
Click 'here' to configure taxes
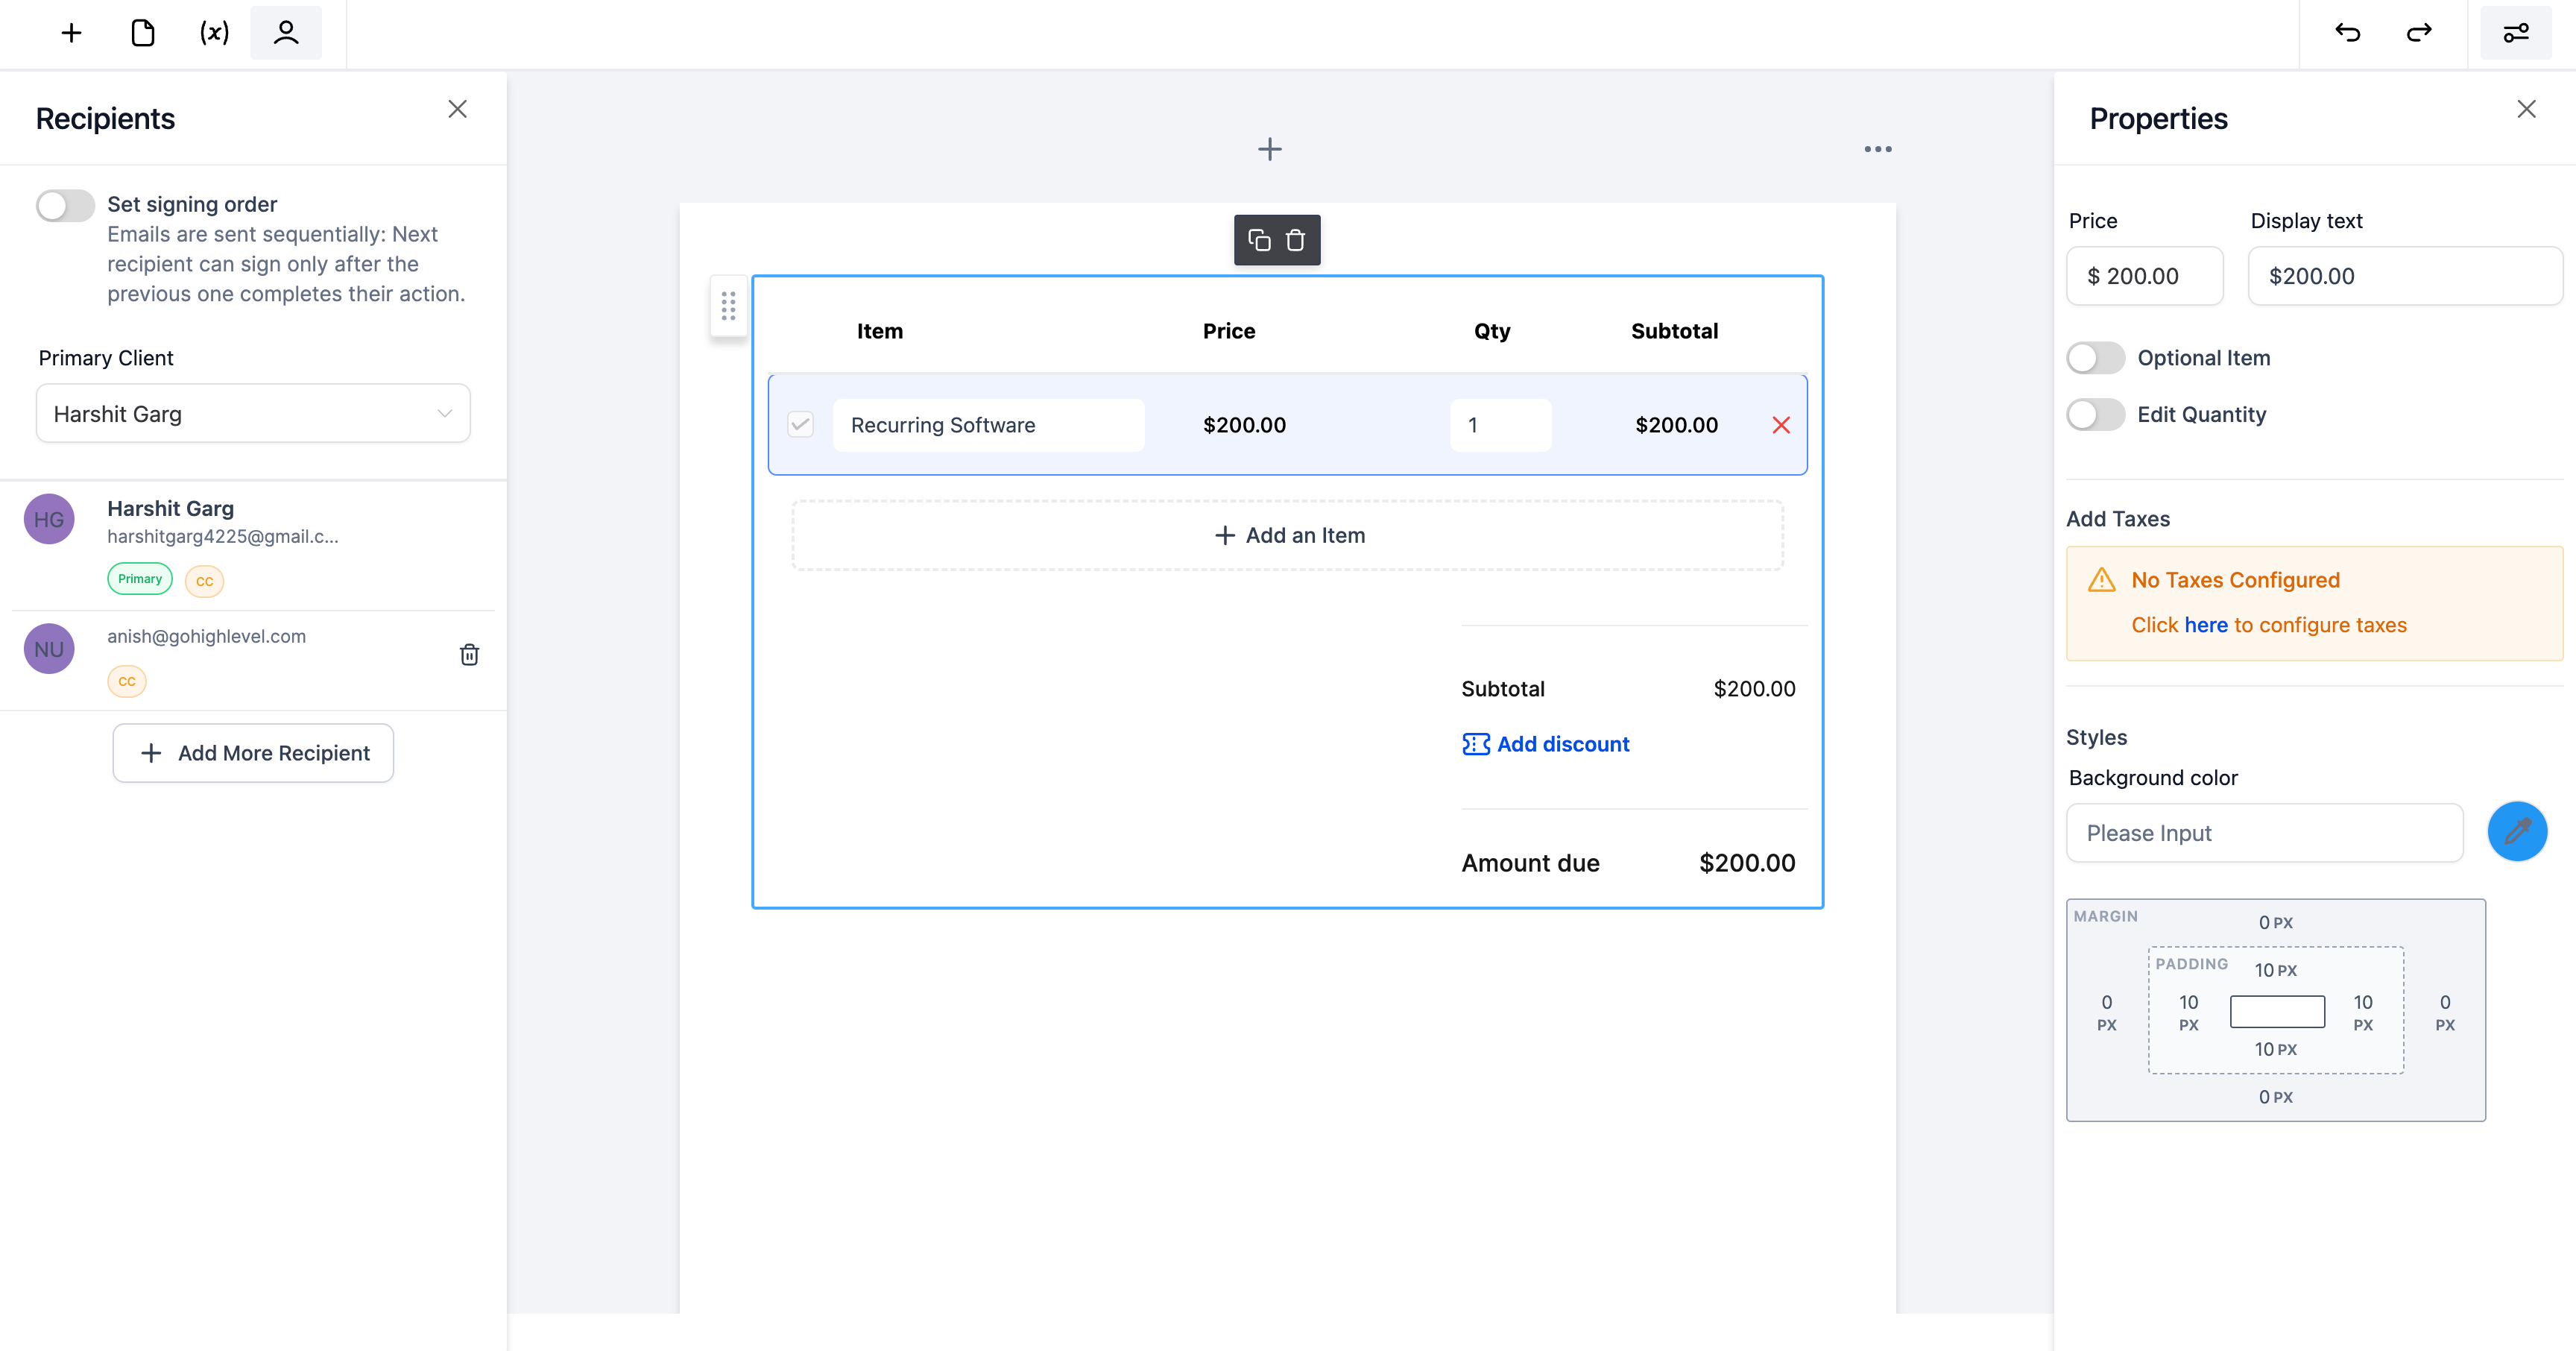[x=2205, y=625]
